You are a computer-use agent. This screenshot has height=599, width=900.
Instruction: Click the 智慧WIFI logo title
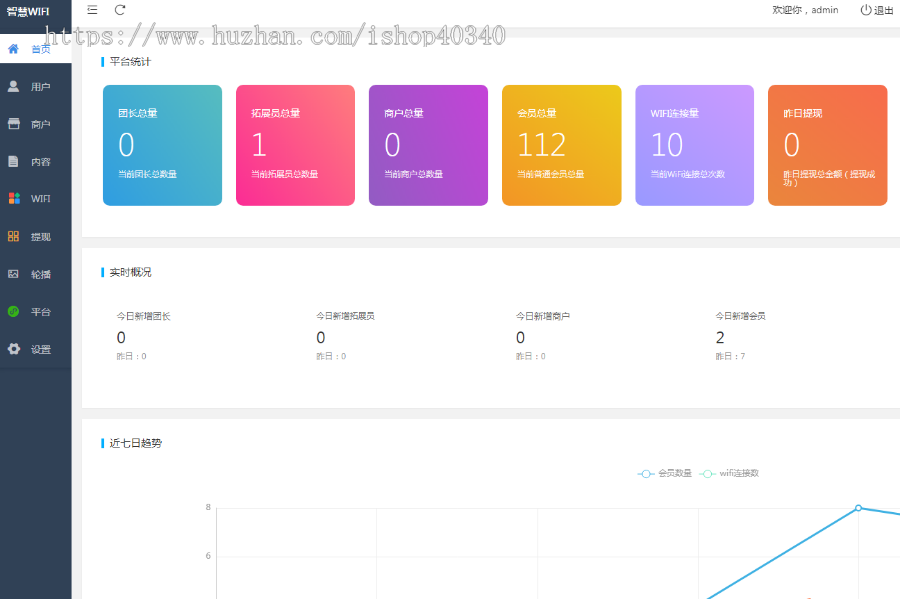28,11
